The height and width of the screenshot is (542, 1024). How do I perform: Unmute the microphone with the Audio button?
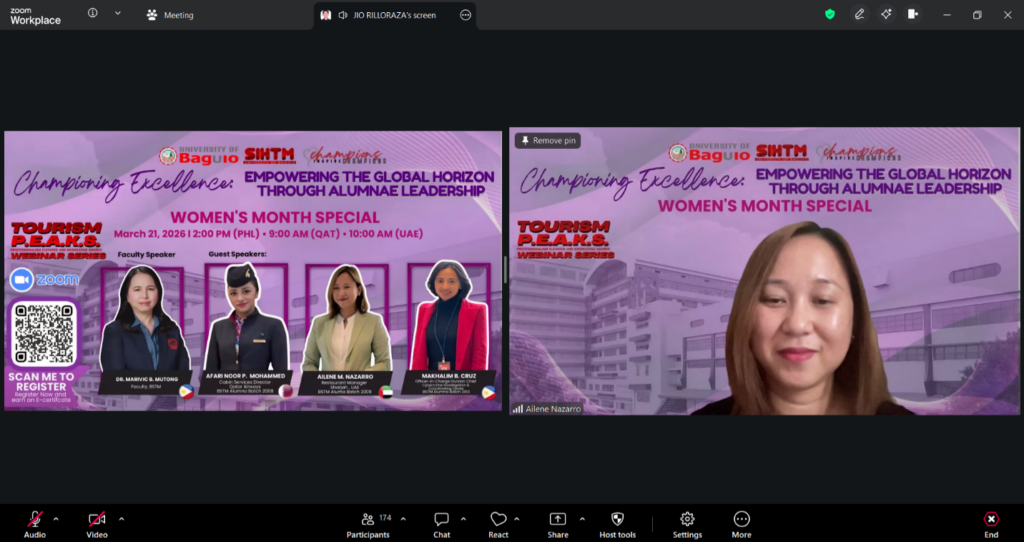[x=35, y=524]
